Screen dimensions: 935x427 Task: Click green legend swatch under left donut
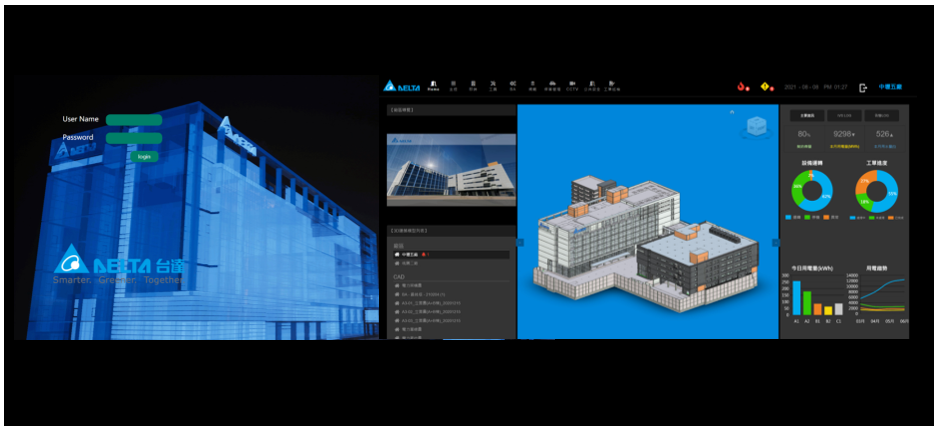(807, 217)
